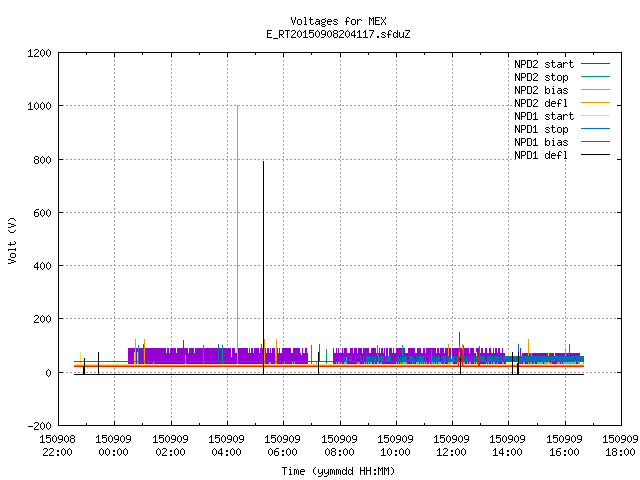Click the 150909 00:00 x-axis label
Image resolution: width=640 pixels, height=480 pixels.
114,446
